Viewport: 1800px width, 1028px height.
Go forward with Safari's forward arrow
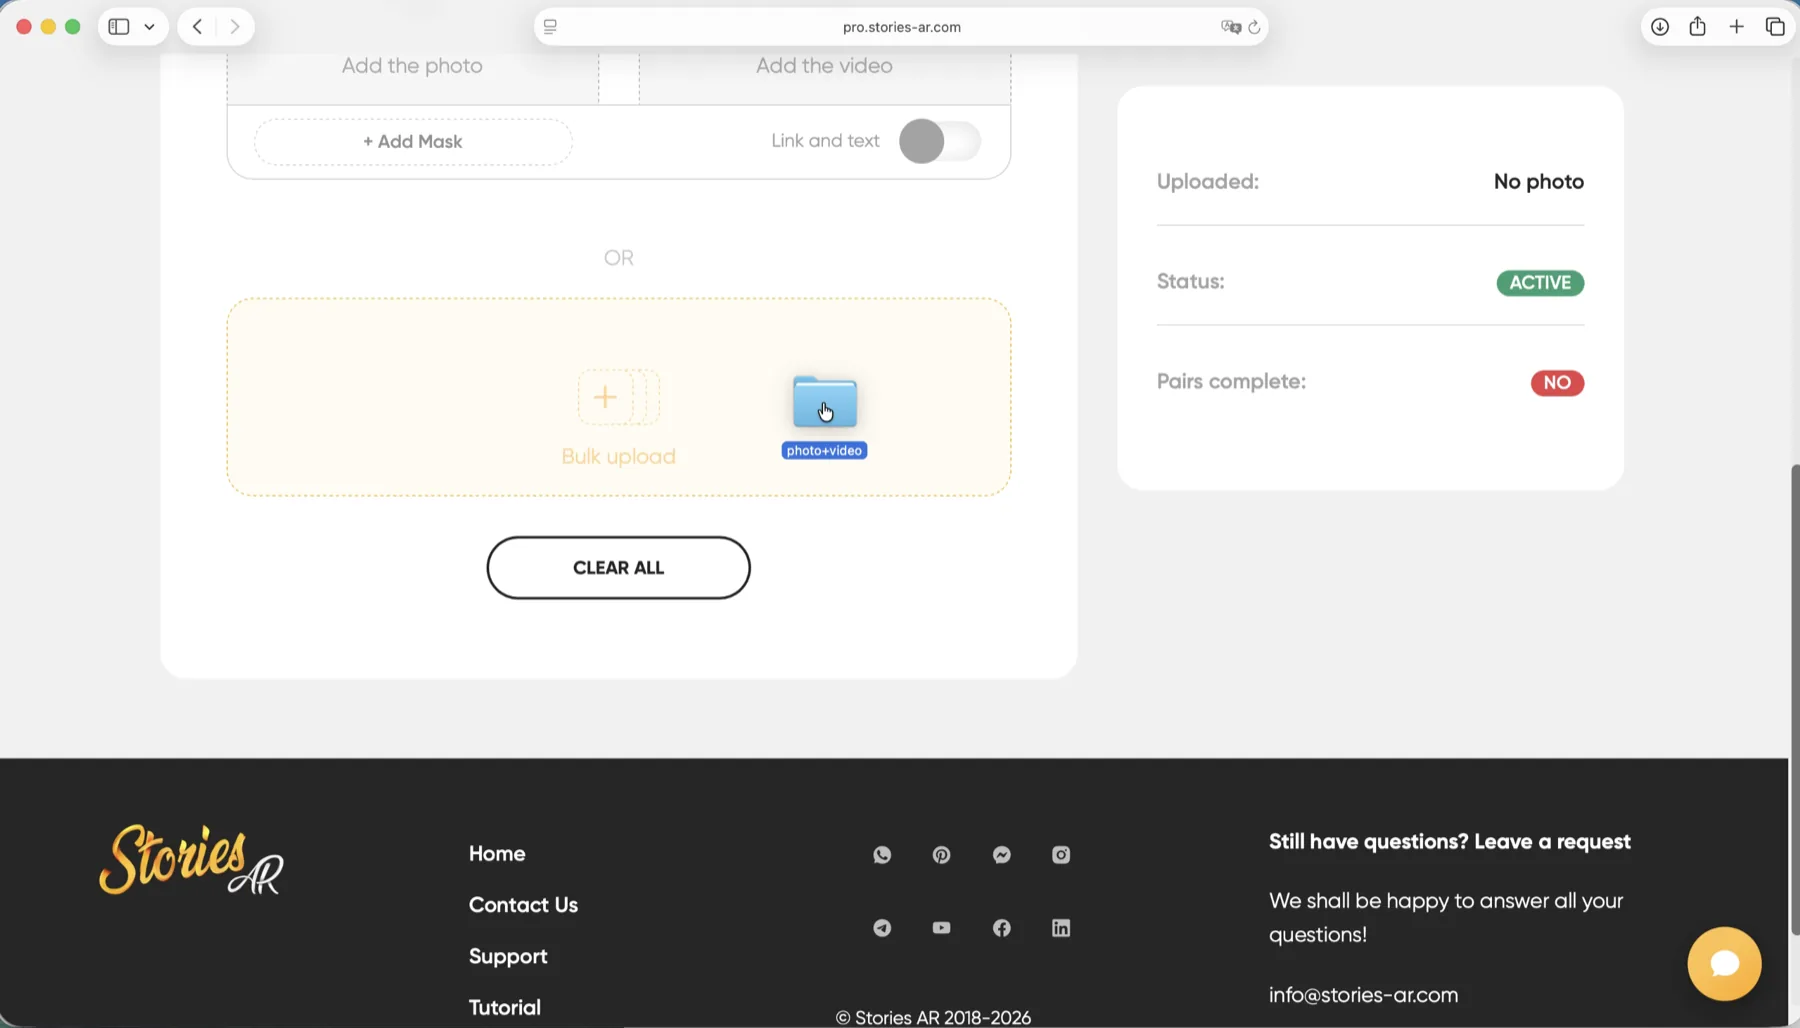pyautogui.click(x=235, y=27)
